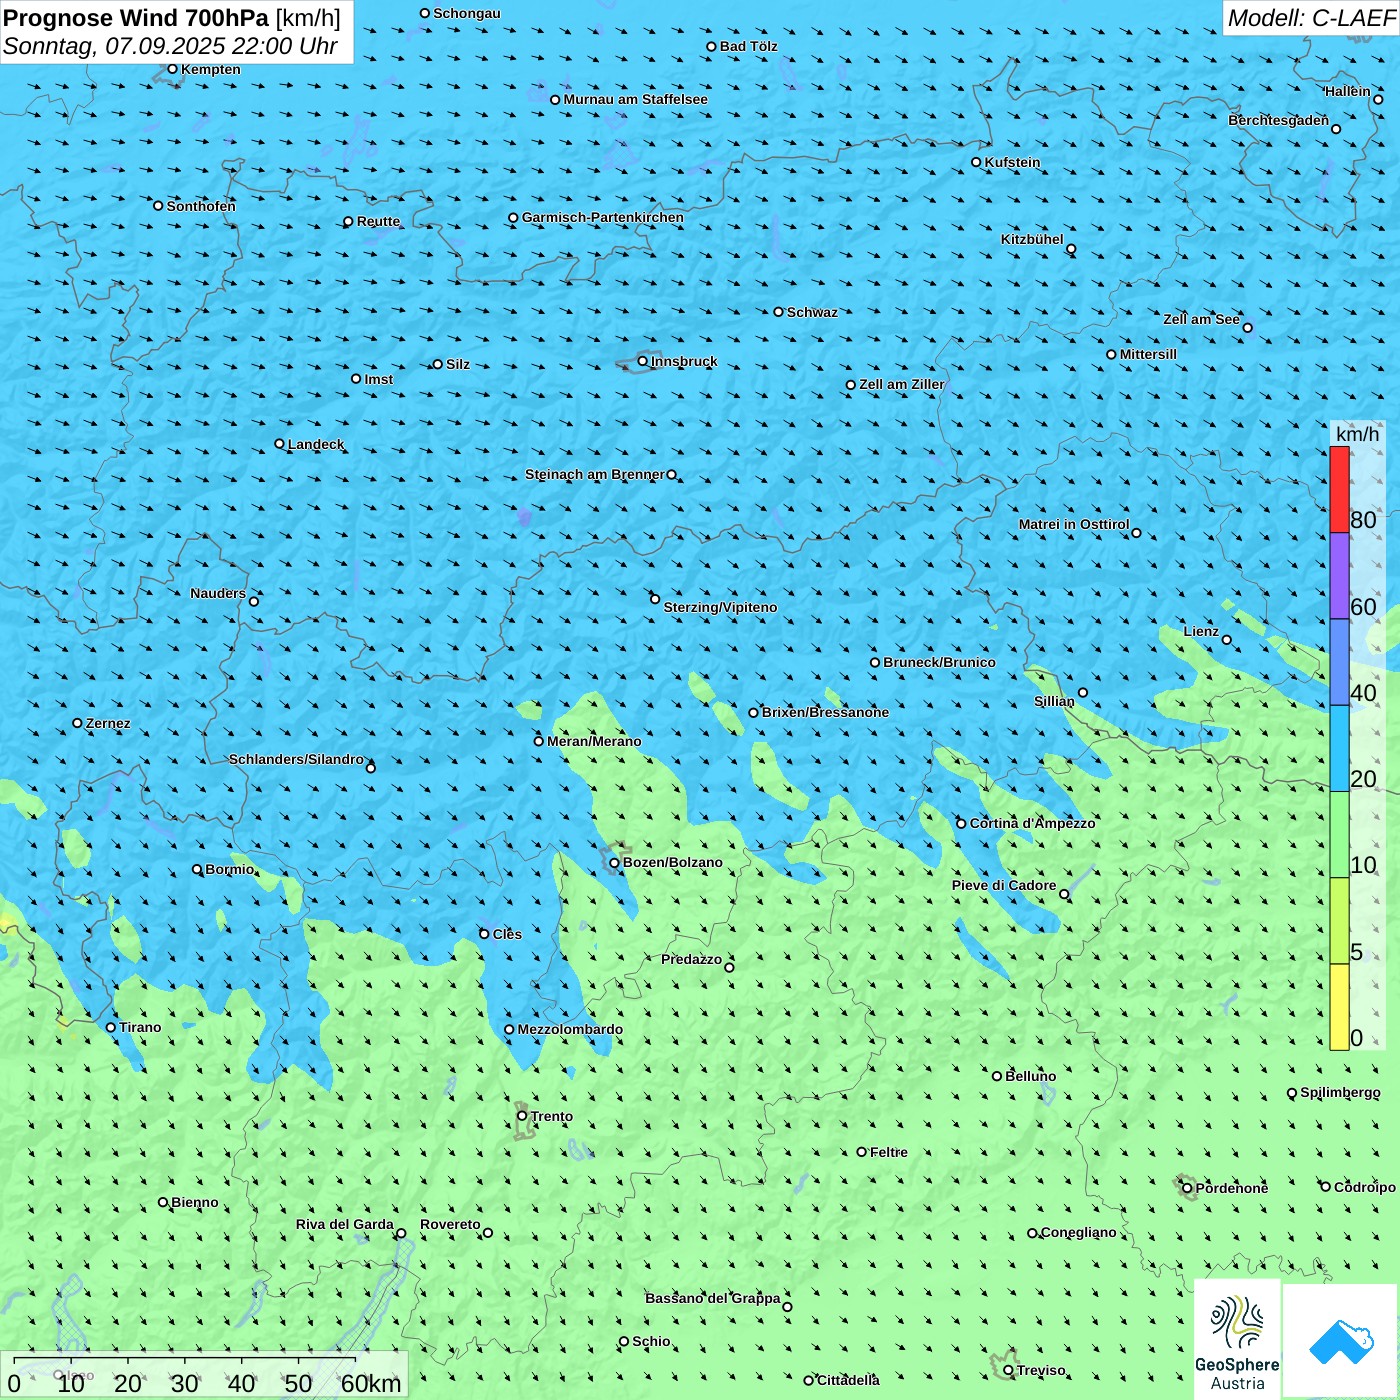This screenshot has width=1400, height=1400.
Task: Click the Kitzbühel location dot
Action: click(x=1071, y=248)
